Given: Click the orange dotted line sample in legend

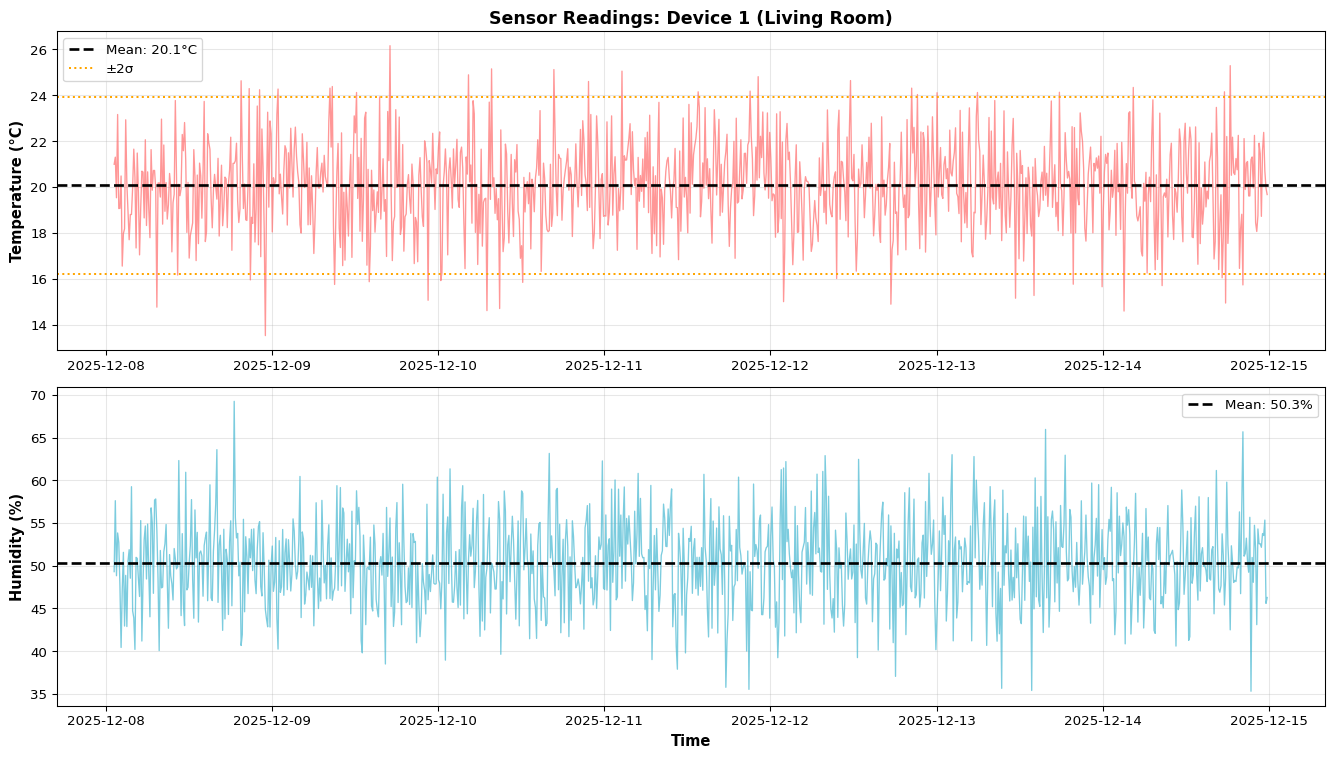Looking at the screenshot, I should tap(81, 69).
